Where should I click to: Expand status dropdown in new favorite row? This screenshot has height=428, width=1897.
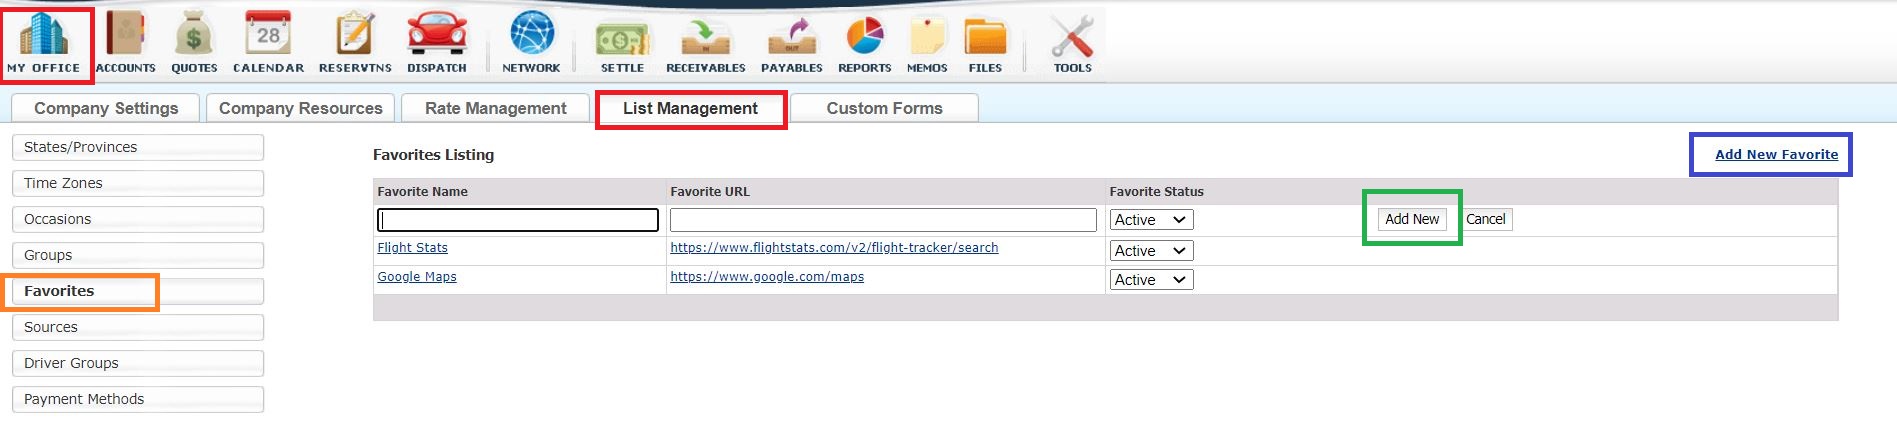(1151, 220)
